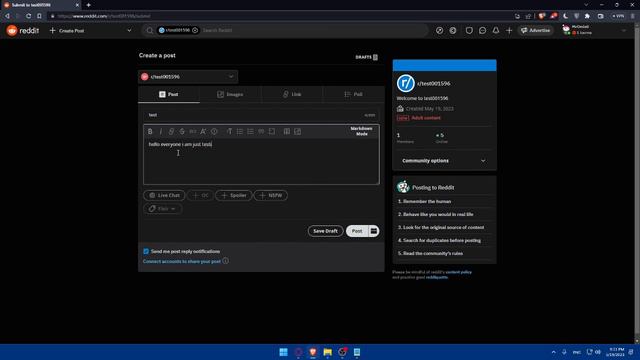Switch to the Images tab

pyautogui.click(x=231, y=94)
